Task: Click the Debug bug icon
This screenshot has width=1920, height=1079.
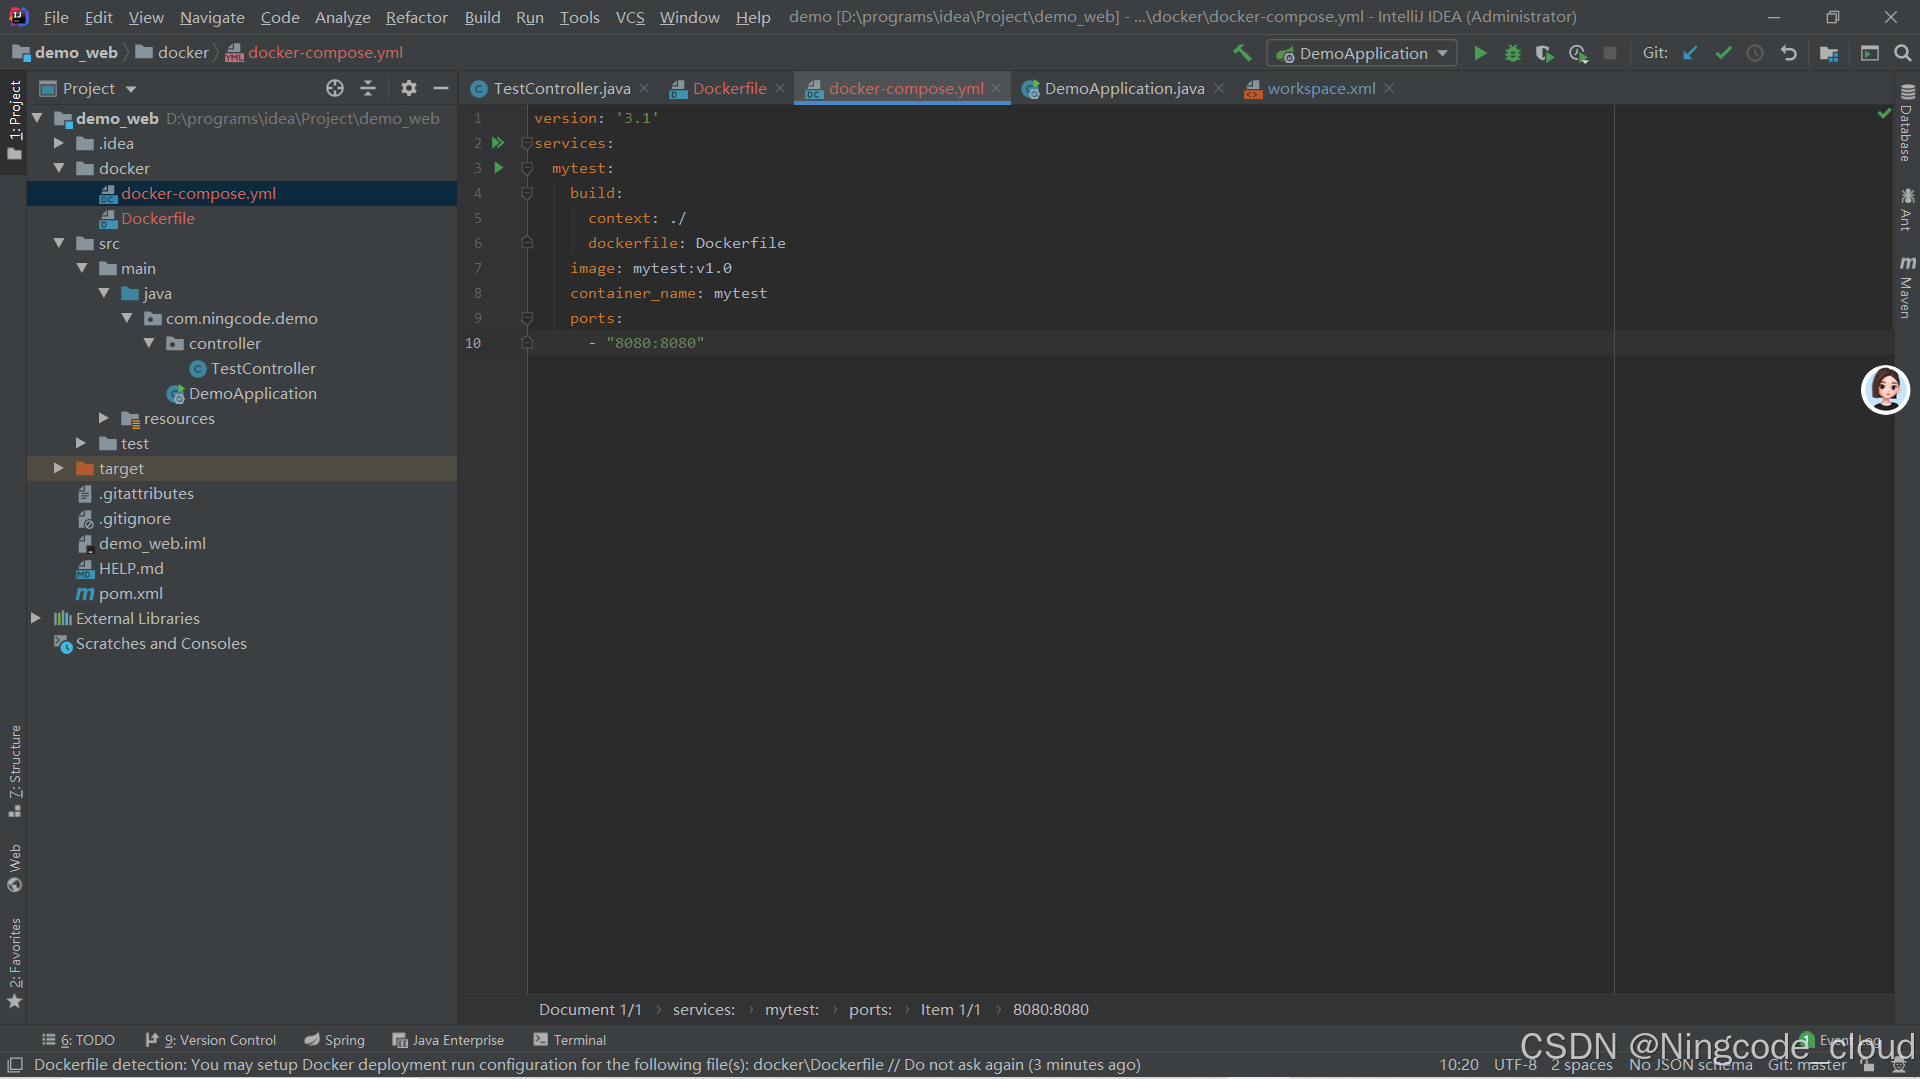Action: (x=1513, y=53)
